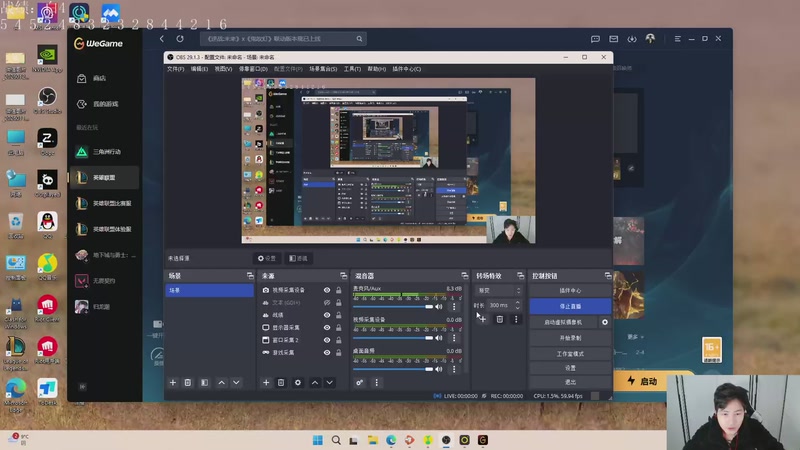This screenshot has height=450, width=800.
Task: Click the 启动虚拟摄像机 button
Action: coord(563,322)
